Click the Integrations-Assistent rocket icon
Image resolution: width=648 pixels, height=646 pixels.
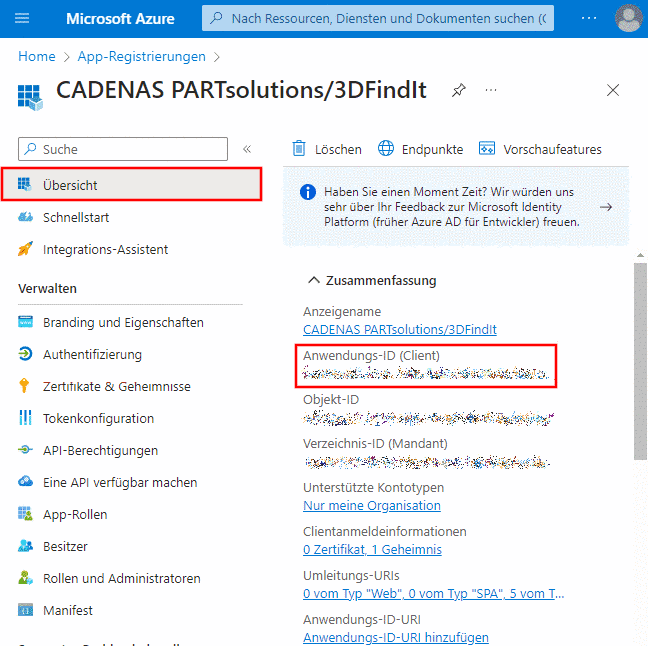click(x=25, y=248)
